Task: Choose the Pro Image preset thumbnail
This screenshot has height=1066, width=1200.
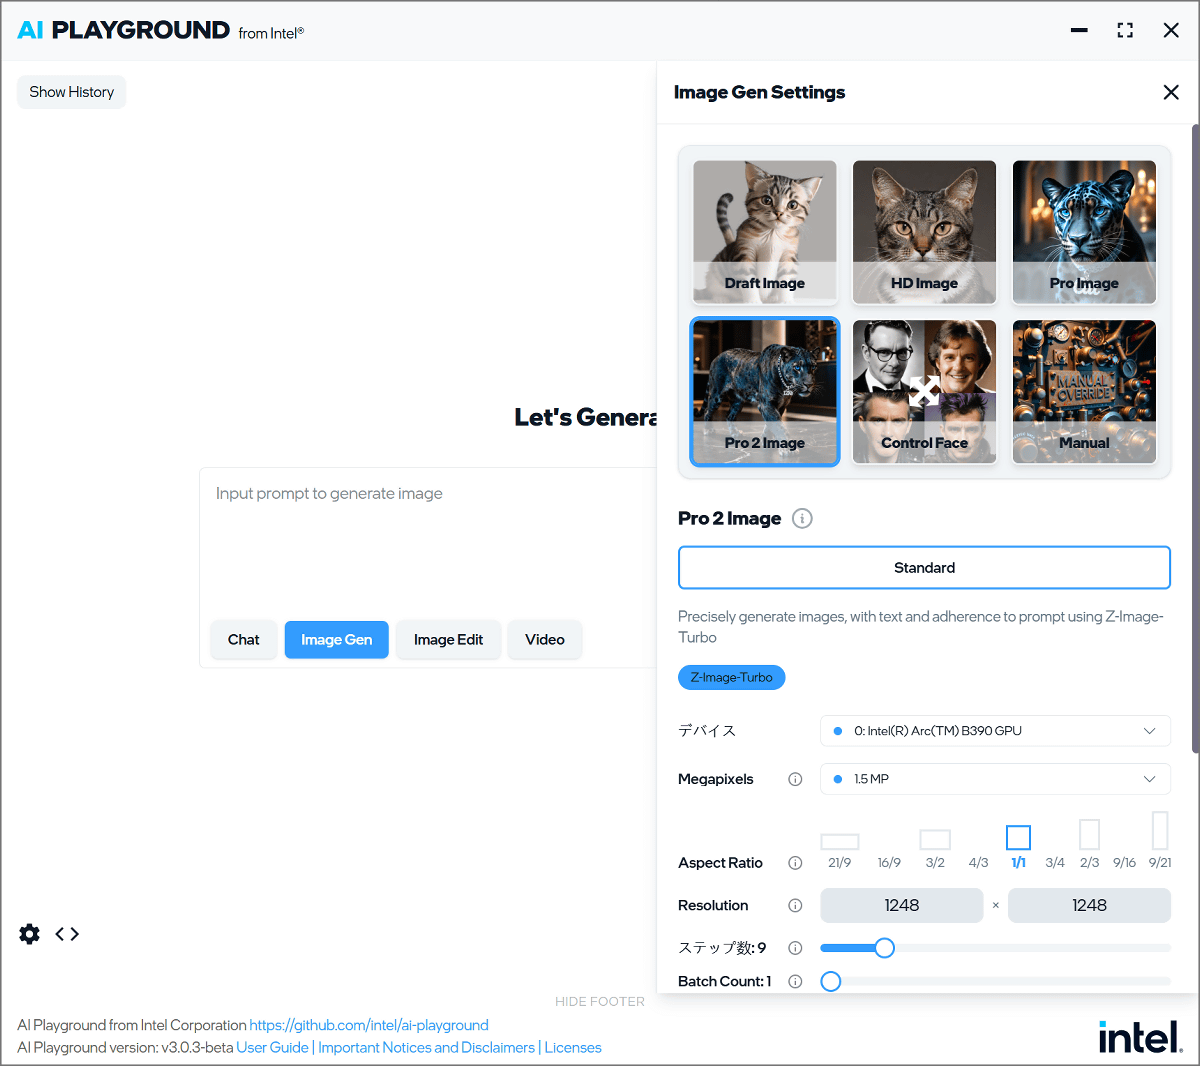Action: (1085, 232)
